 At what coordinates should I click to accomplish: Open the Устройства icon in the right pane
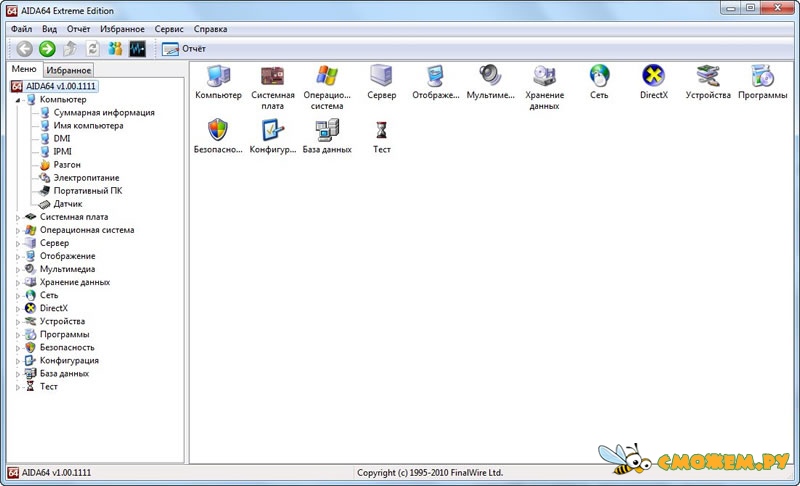(708, 82)
